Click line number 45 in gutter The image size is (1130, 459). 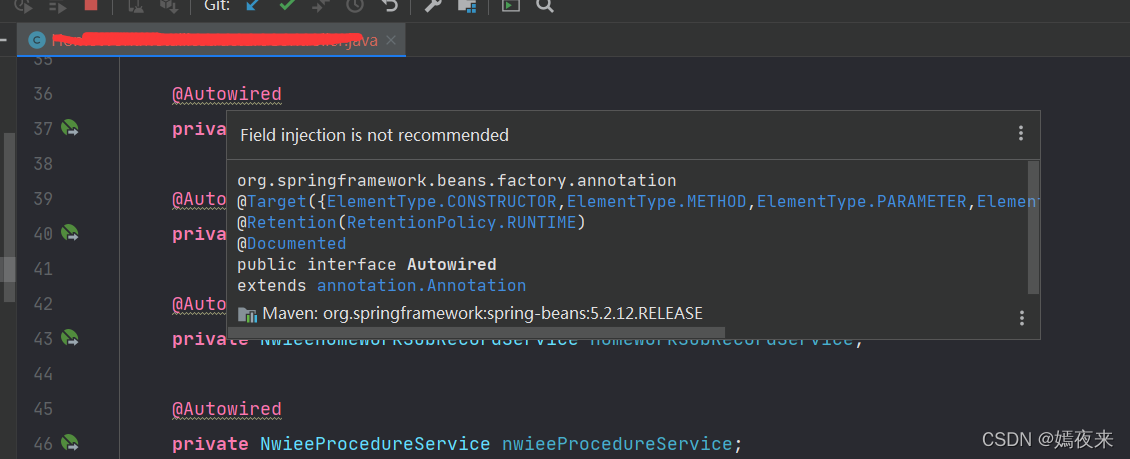(x=43, y=409)
